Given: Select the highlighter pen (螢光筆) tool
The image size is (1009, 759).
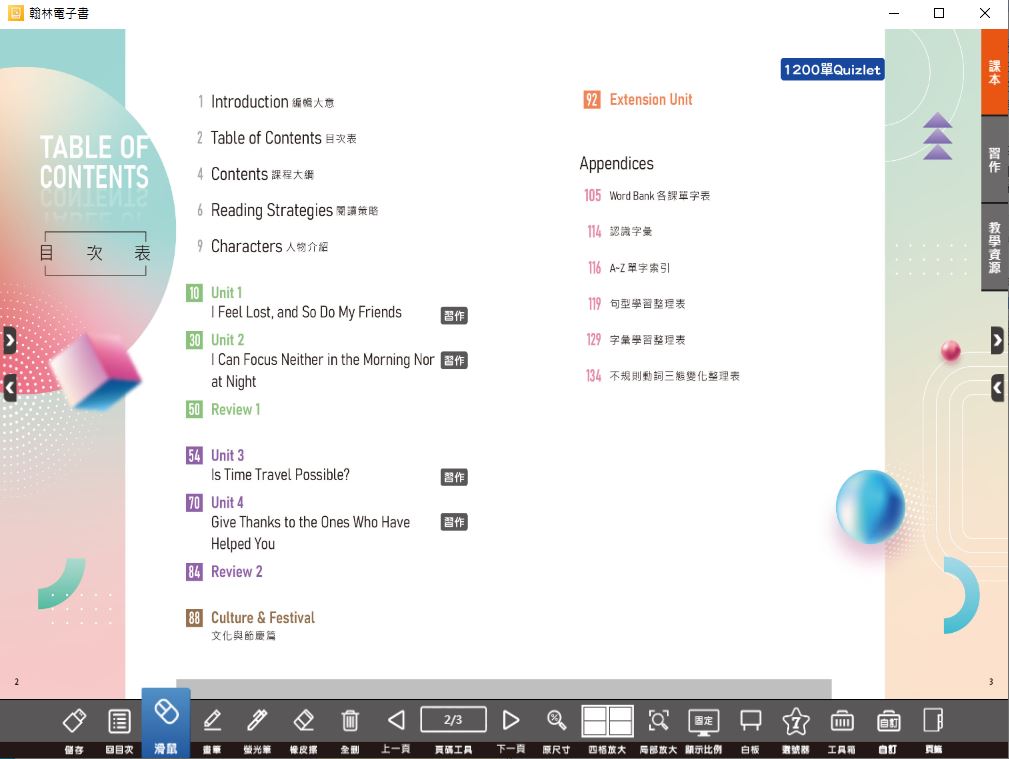Looking at the screenshot, I should (258, 721).
